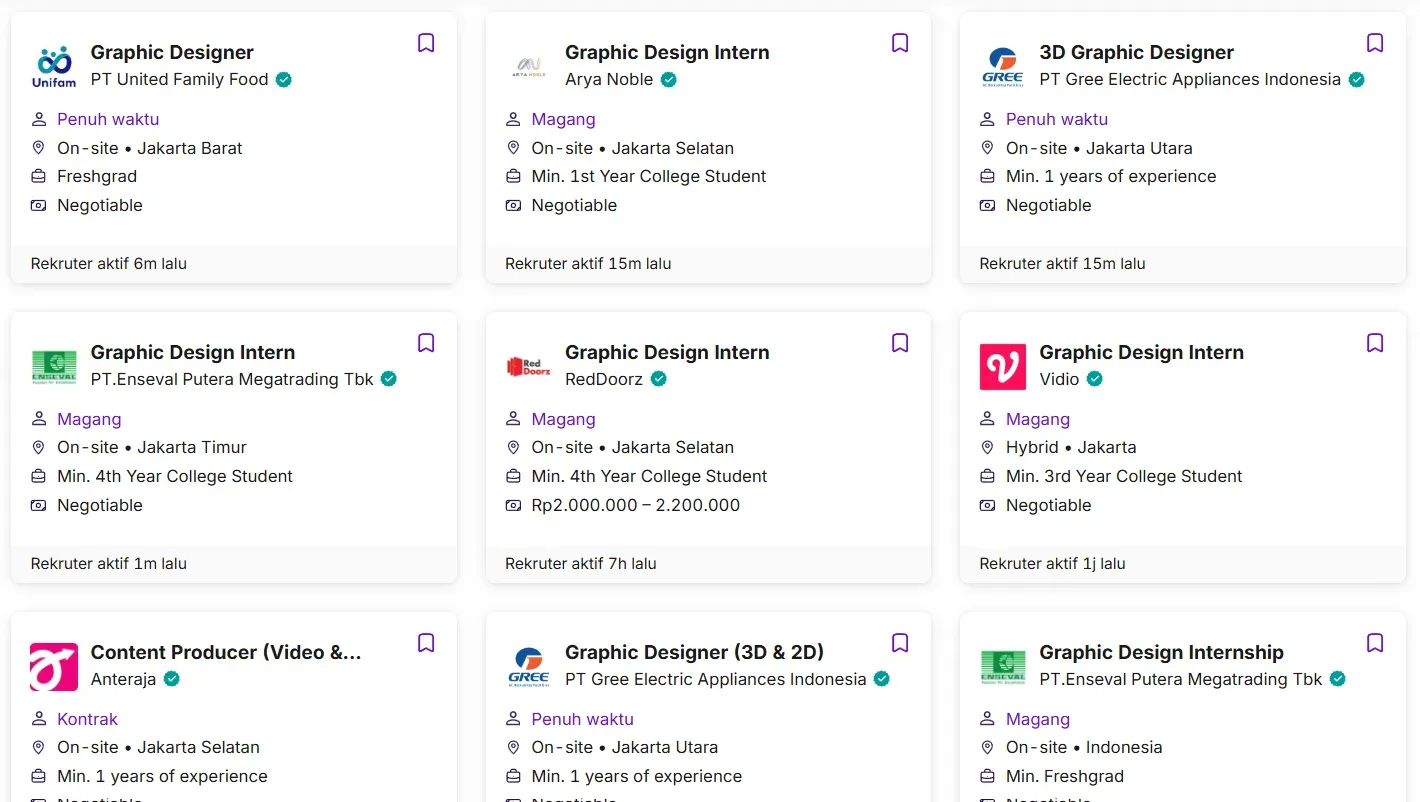Image resolution: width=1420 pixels, height=802 pixels.
Task: Click 'Min. 1st Year College Student' text
Action: 649,176
